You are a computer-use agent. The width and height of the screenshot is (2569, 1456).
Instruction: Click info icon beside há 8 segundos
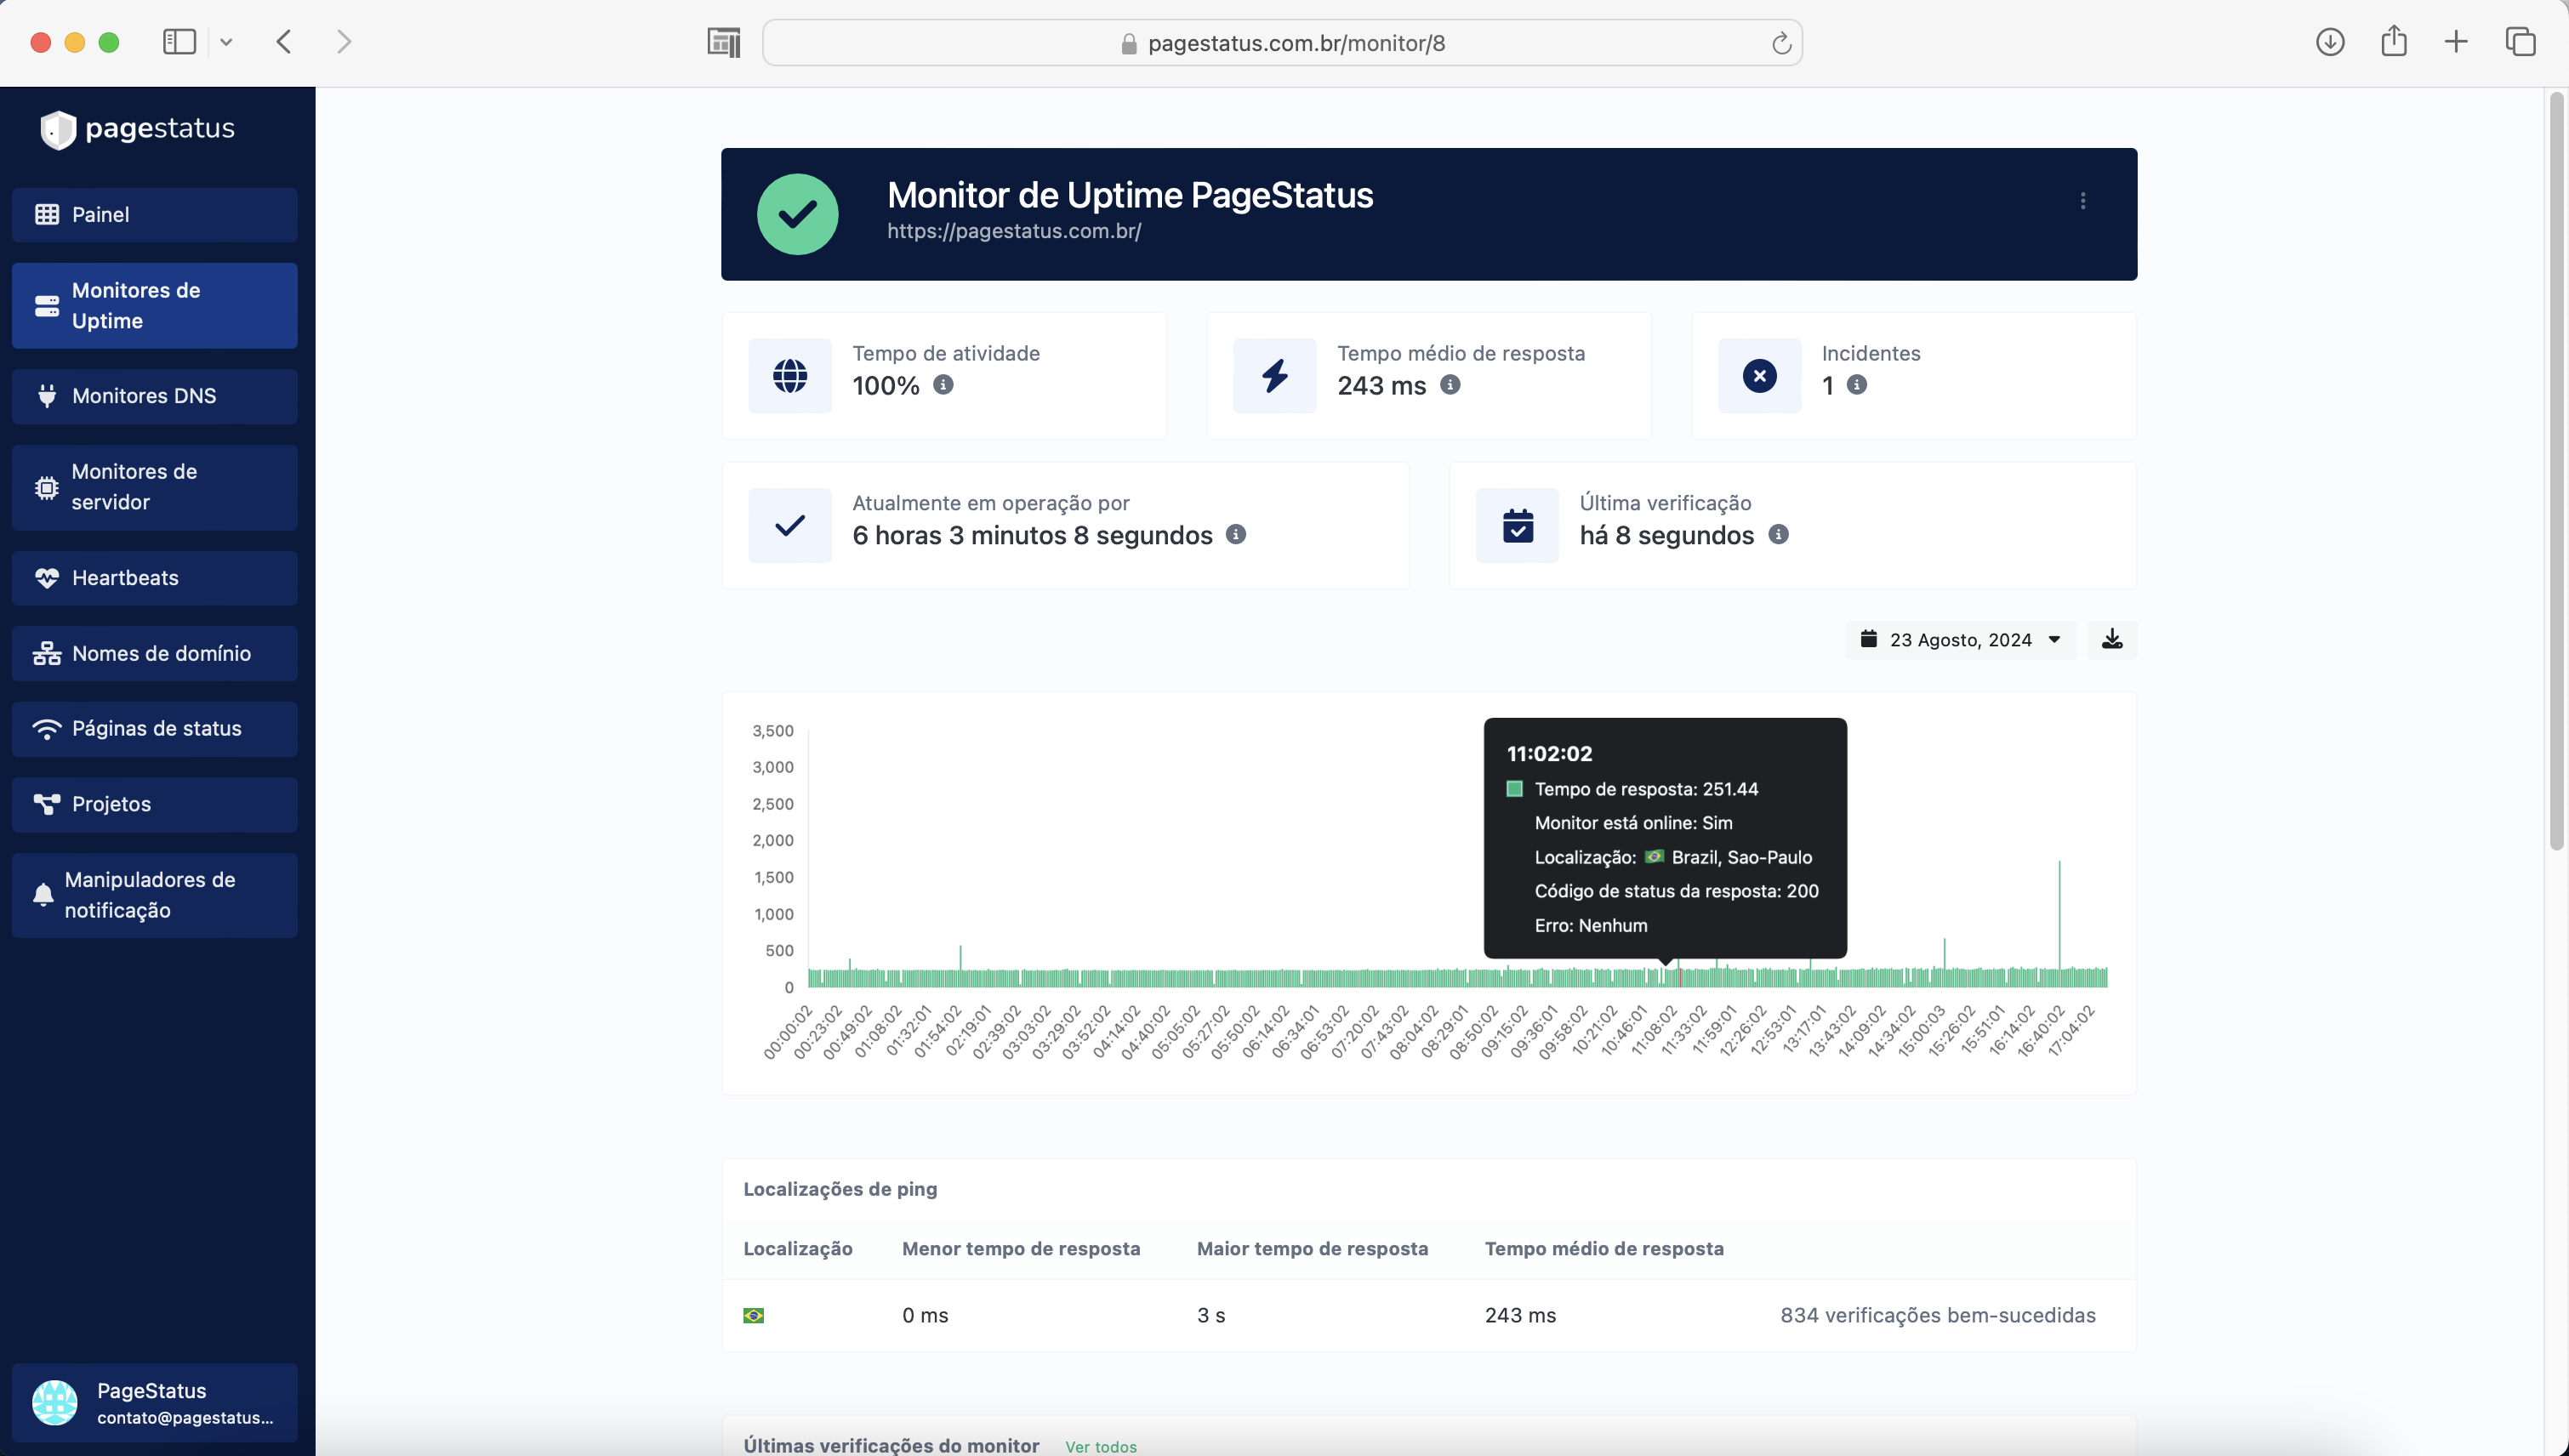[1778, 534]
